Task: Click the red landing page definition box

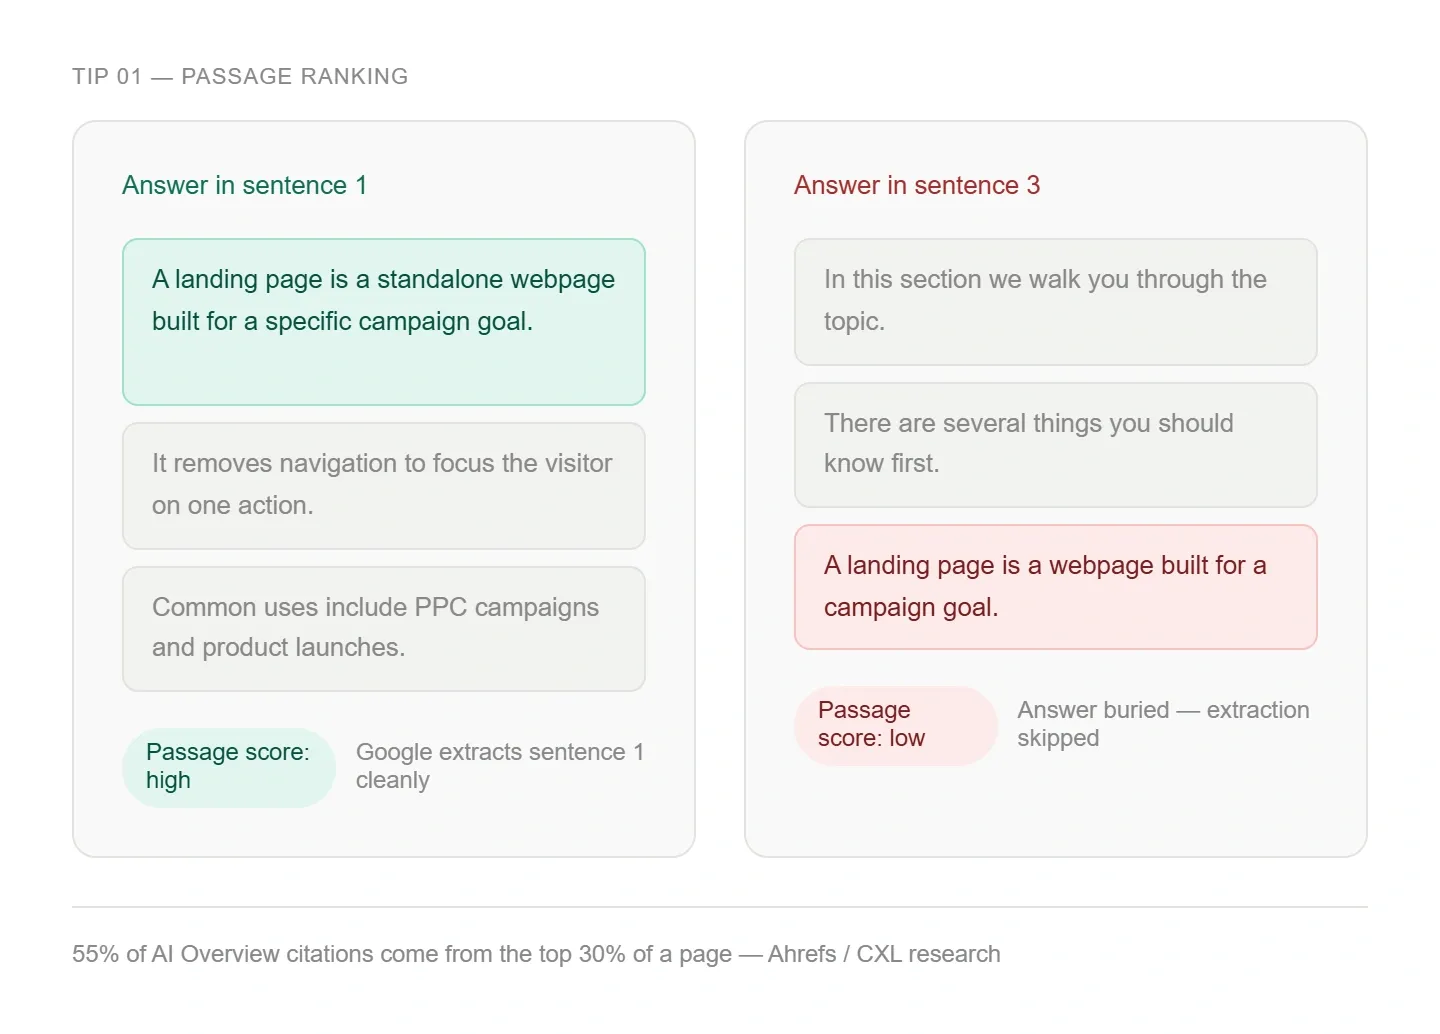Action: [x=1055, y=587]
